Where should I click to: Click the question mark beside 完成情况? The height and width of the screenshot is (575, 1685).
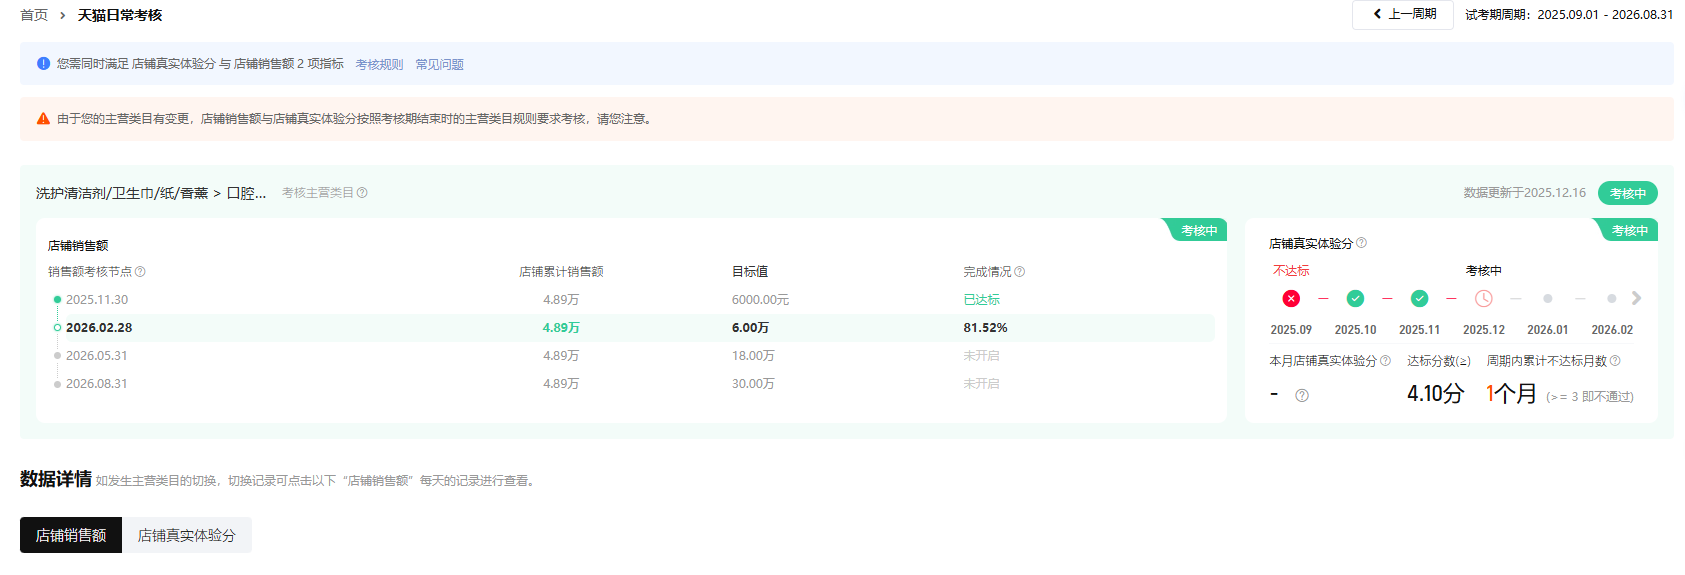[x=1019, y=272]
